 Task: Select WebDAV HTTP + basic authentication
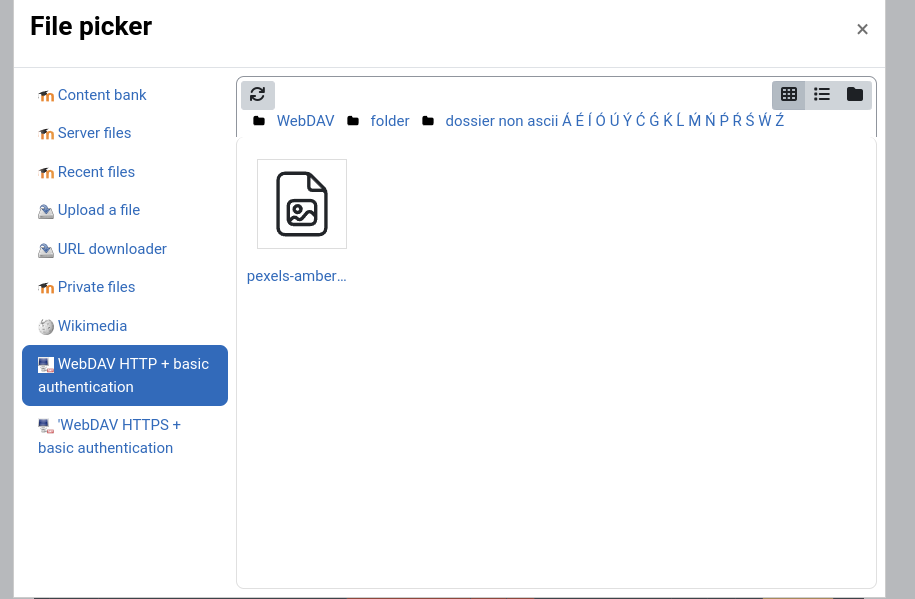pyautogui.click(x=125, y=375)
